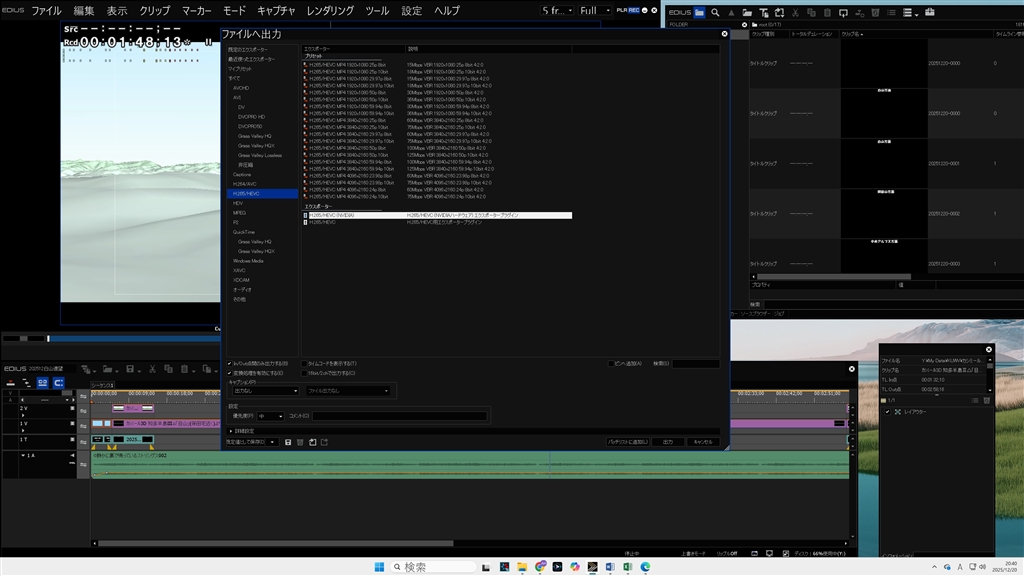The width and height of the screenshot is (1024, 576).
Task: Toggle the add to bin checkbox
Action: click(x=611, y=363)
